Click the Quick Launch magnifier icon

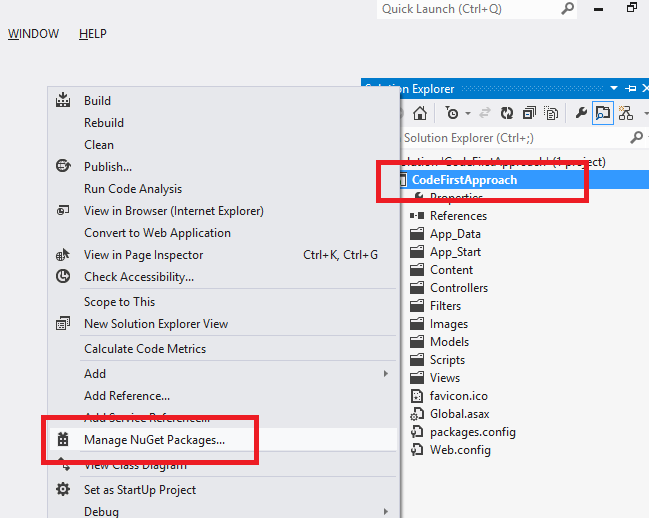tap(567, 9)
